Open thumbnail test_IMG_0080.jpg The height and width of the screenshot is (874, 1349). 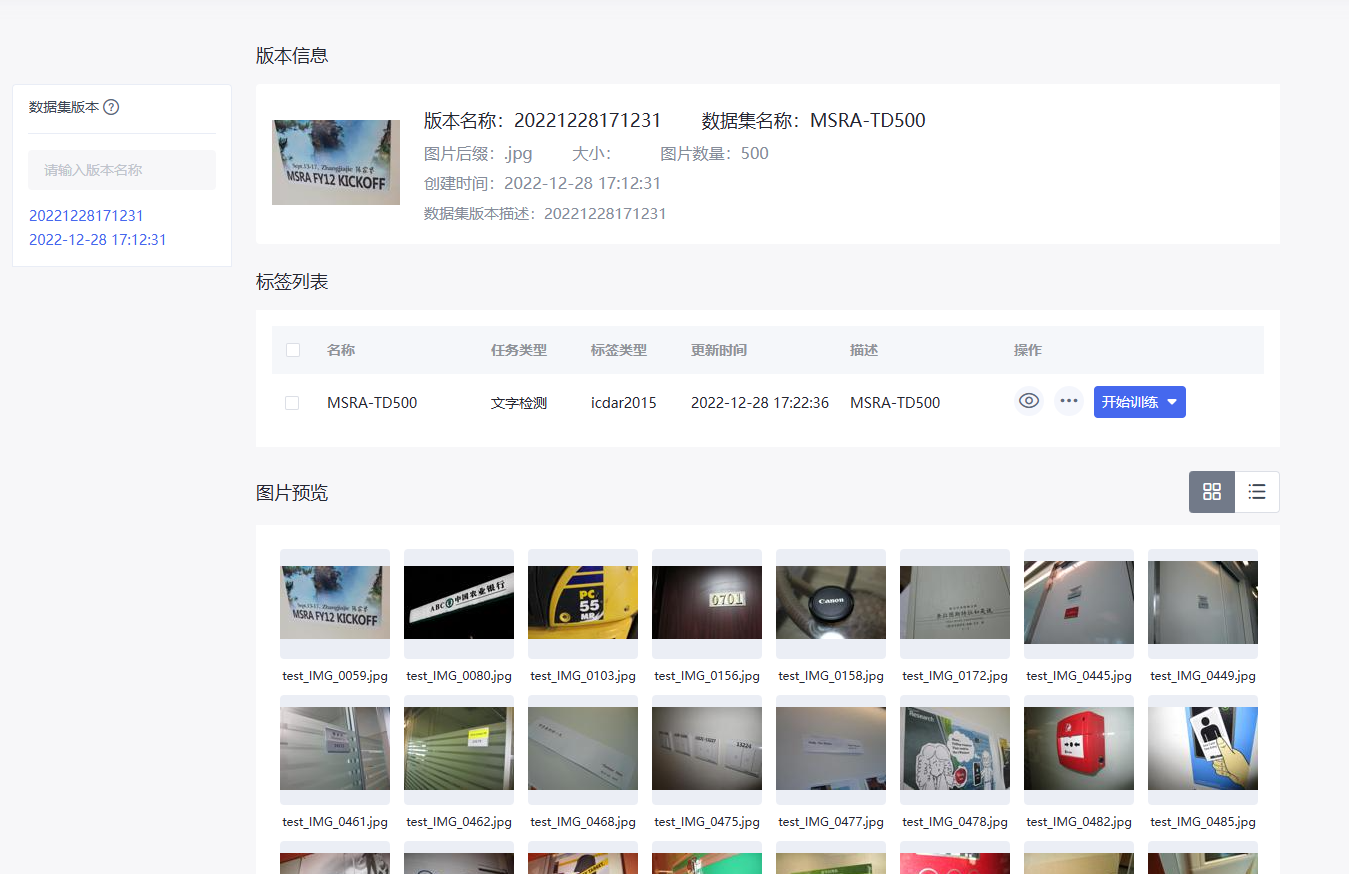(459, 602)
